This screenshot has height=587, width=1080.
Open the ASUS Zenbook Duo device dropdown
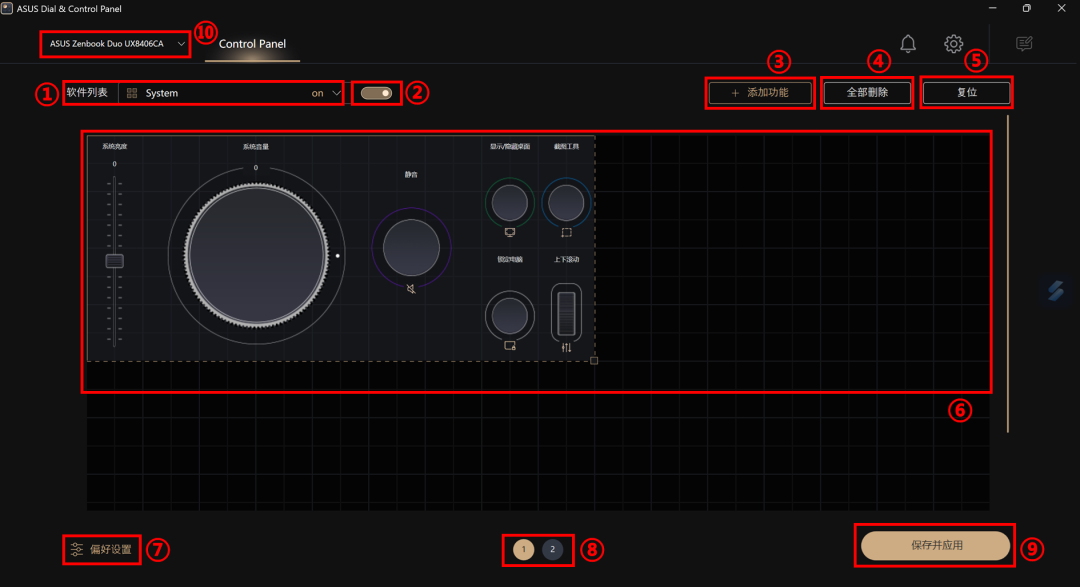point(116,44)
